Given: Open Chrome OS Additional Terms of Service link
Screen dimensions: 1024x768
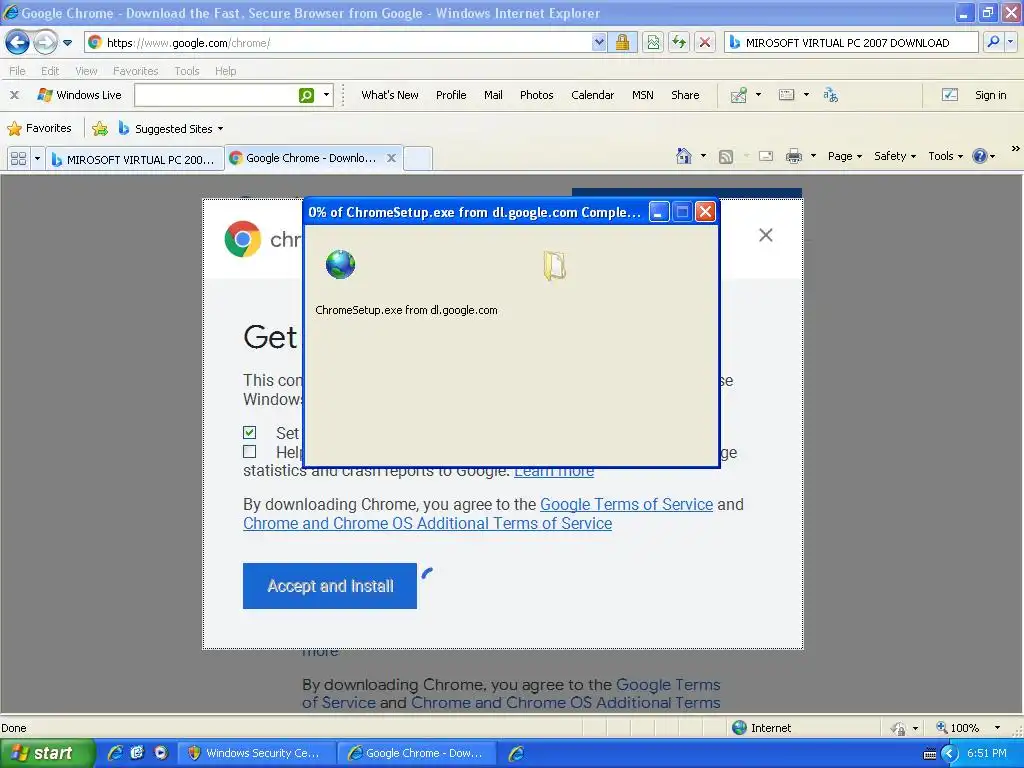Looking at the screenshot, I should click(427, 523).
